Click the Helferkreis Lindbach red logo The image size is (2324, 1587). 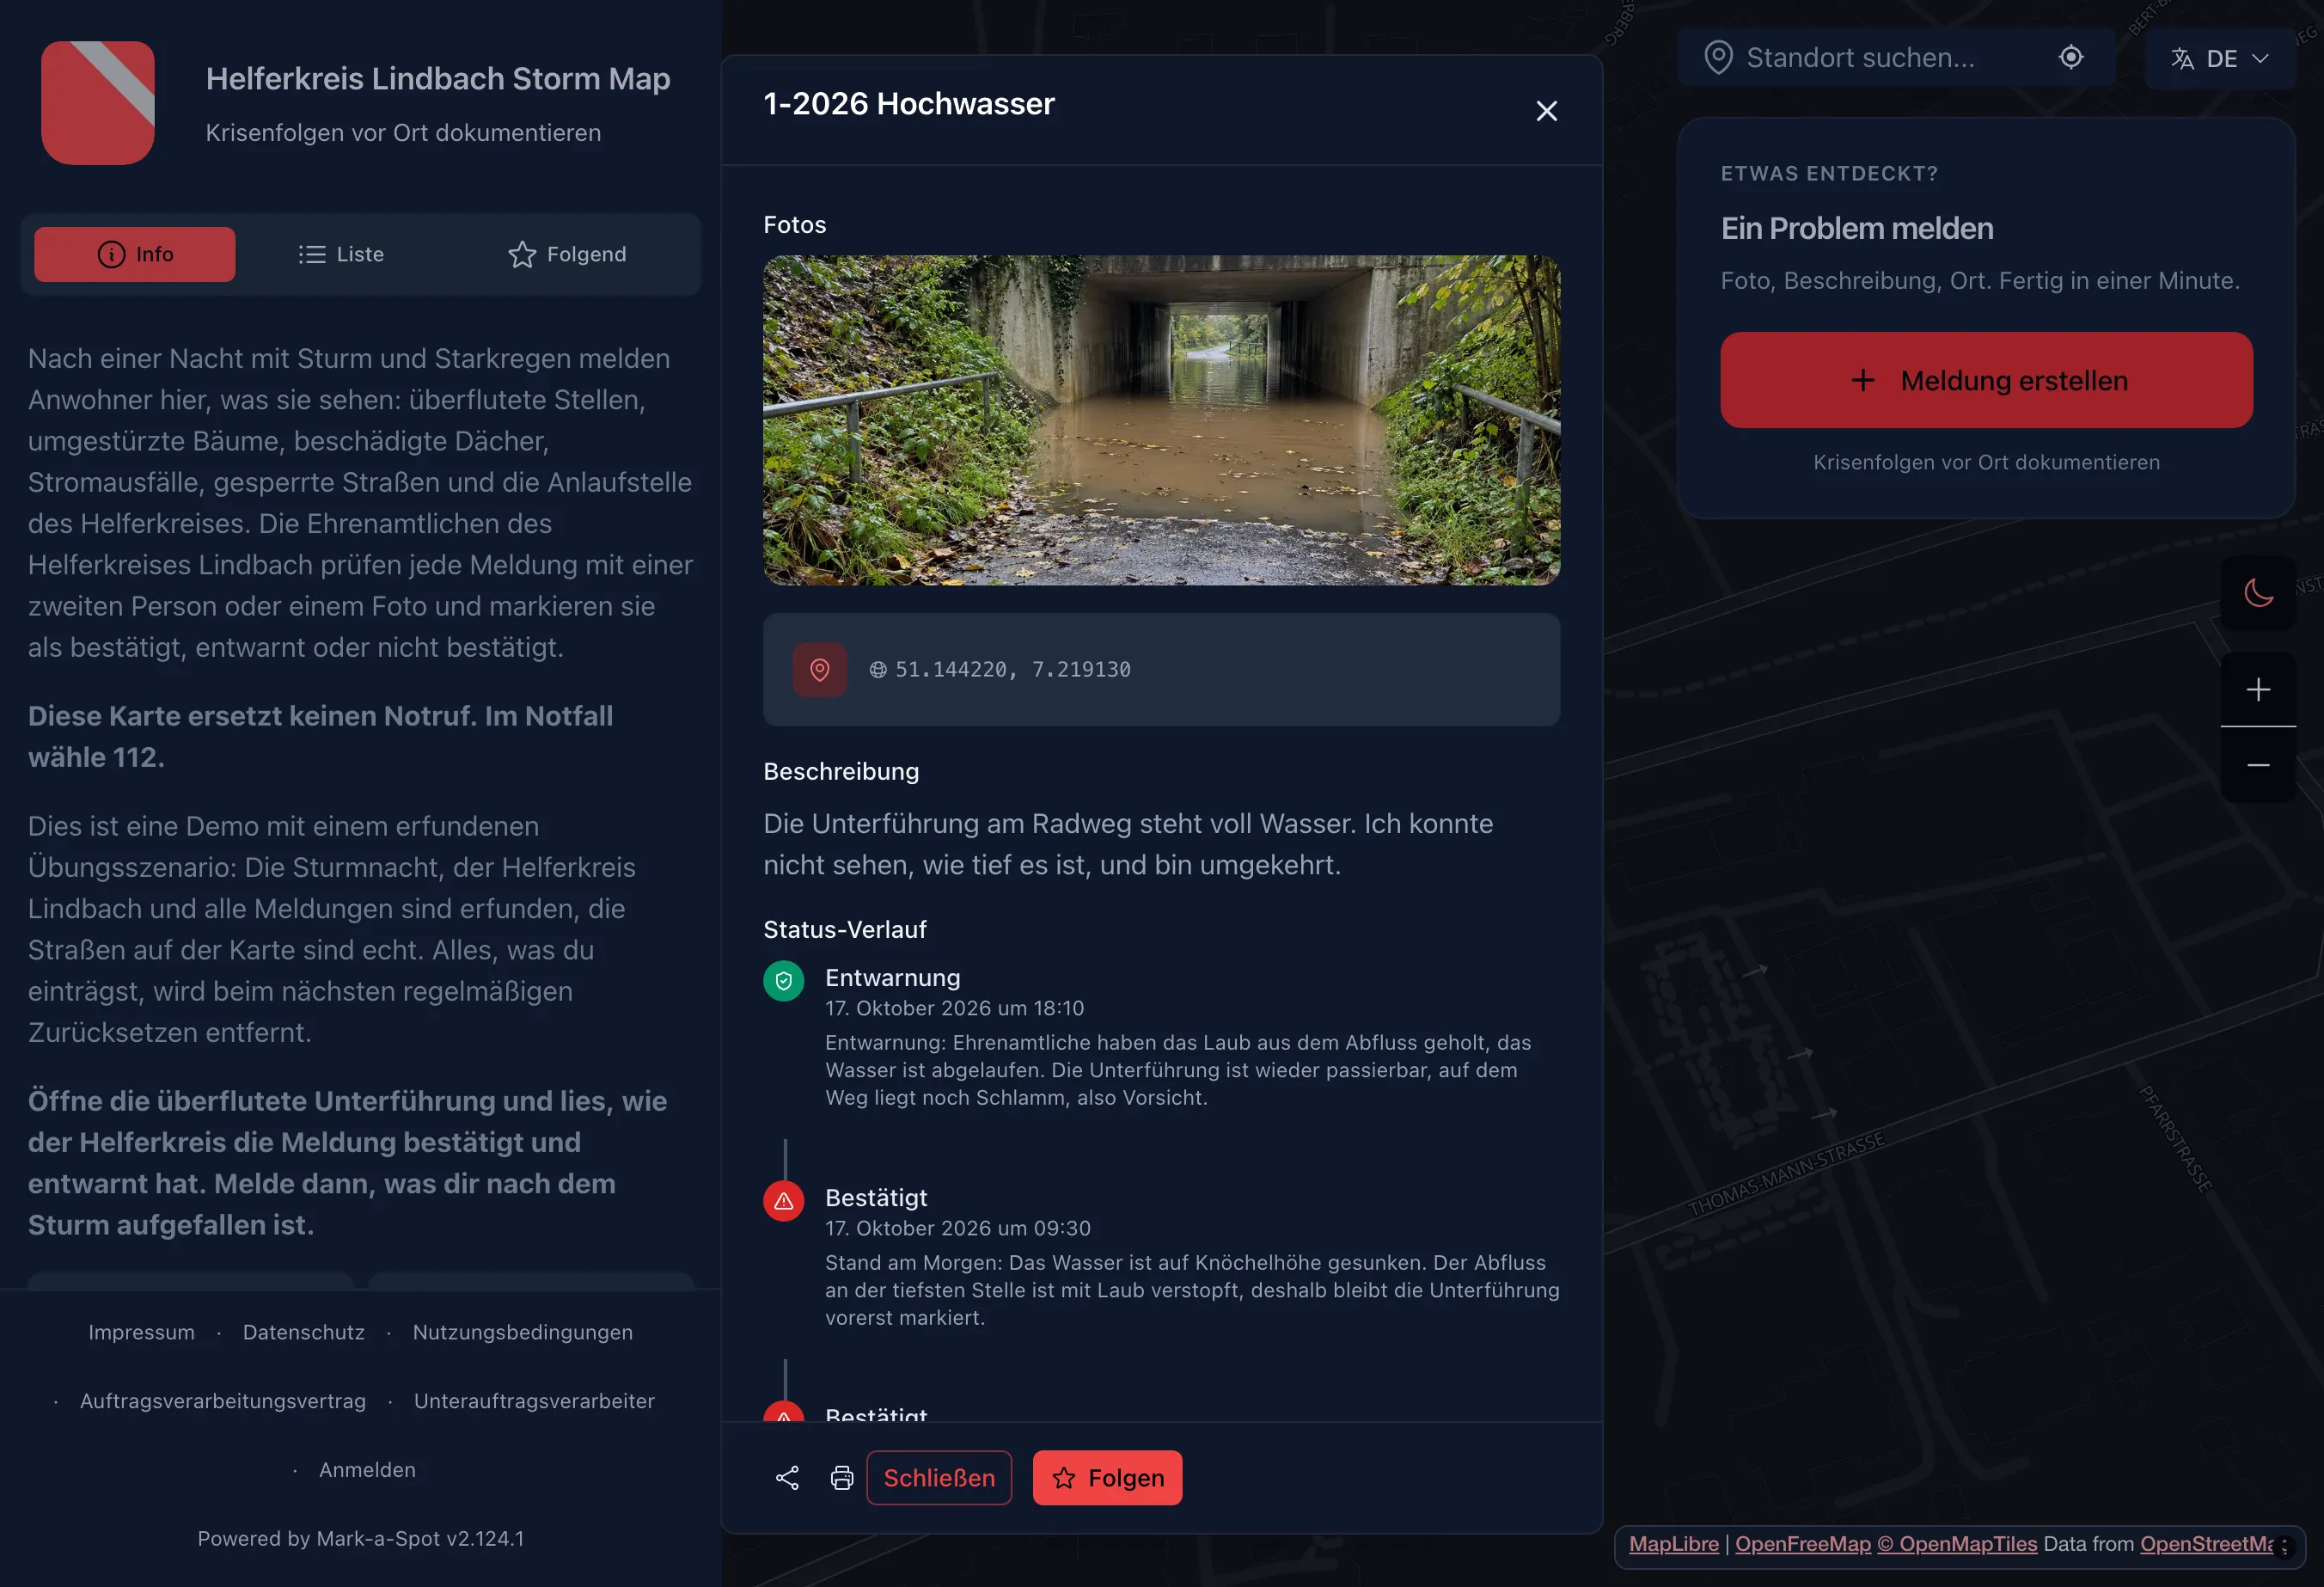(98, 103)
